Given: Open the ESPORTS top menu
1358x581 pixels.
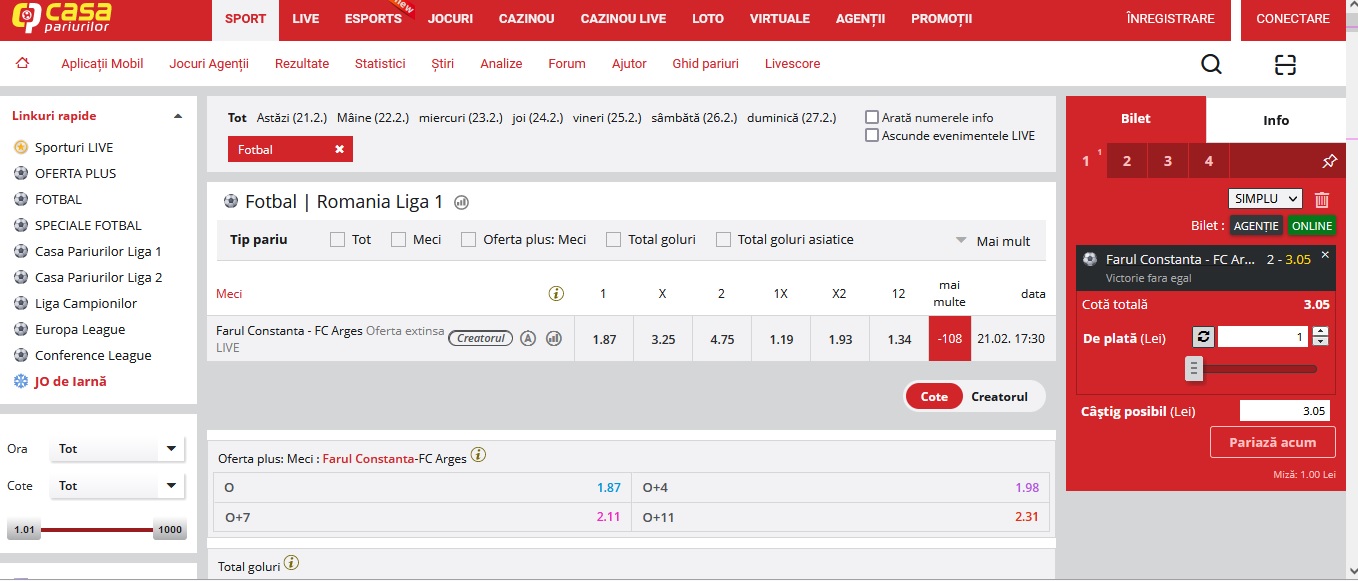Looking at the screenshot, I should (373, 19).
